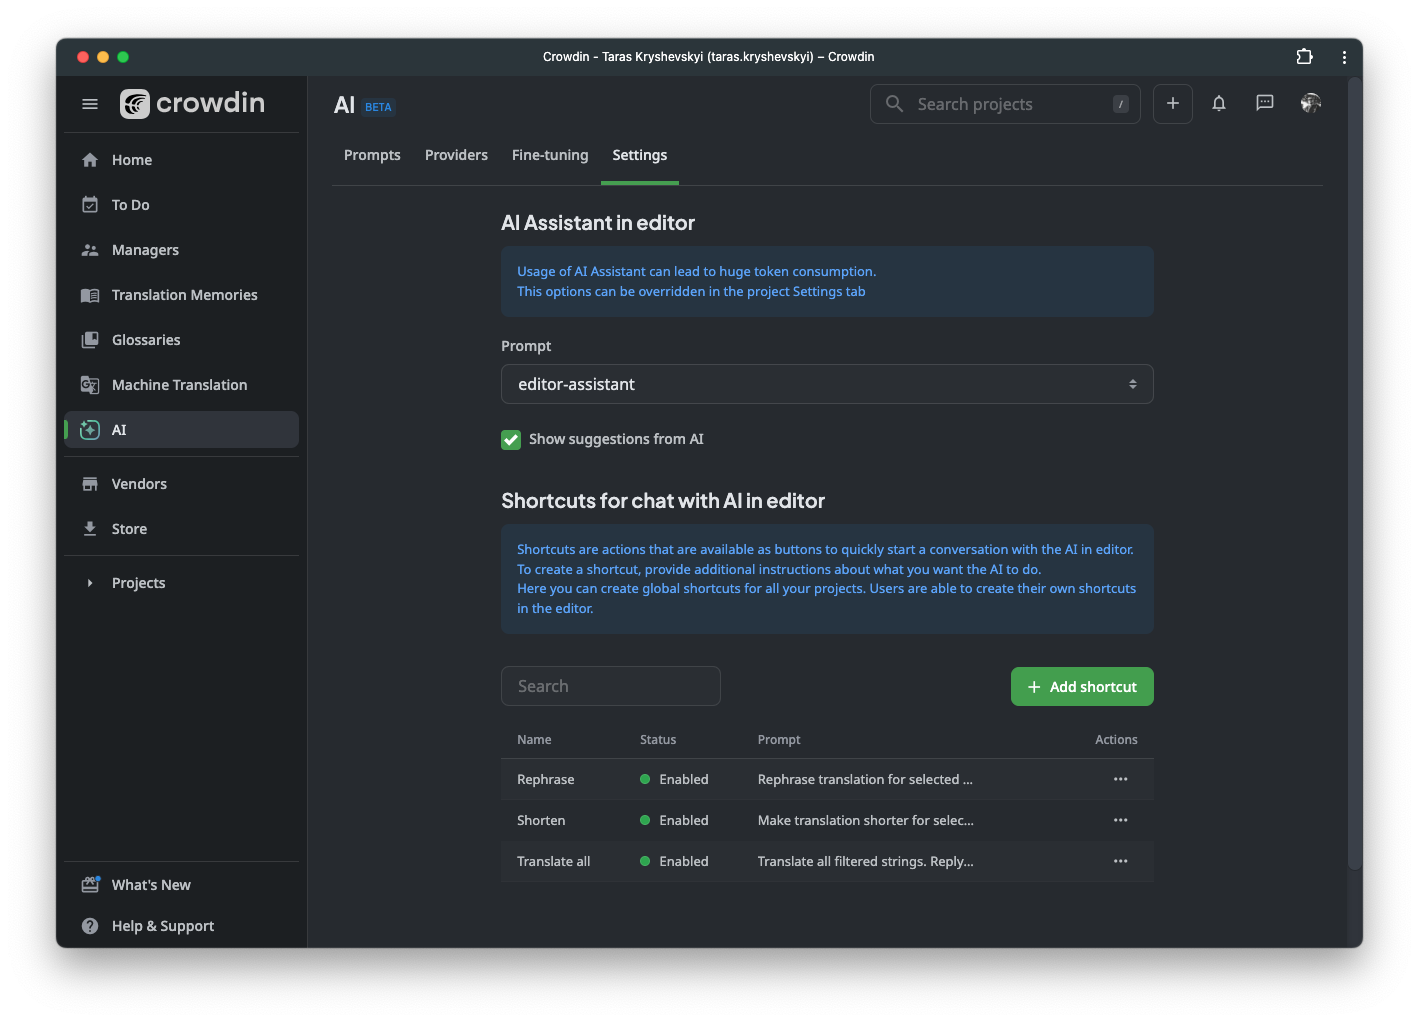The width and height of the screenshot is (1419, 1022).
Task: Click "Make translation shorter for selec..." prompt text
Action: (866, 820)
